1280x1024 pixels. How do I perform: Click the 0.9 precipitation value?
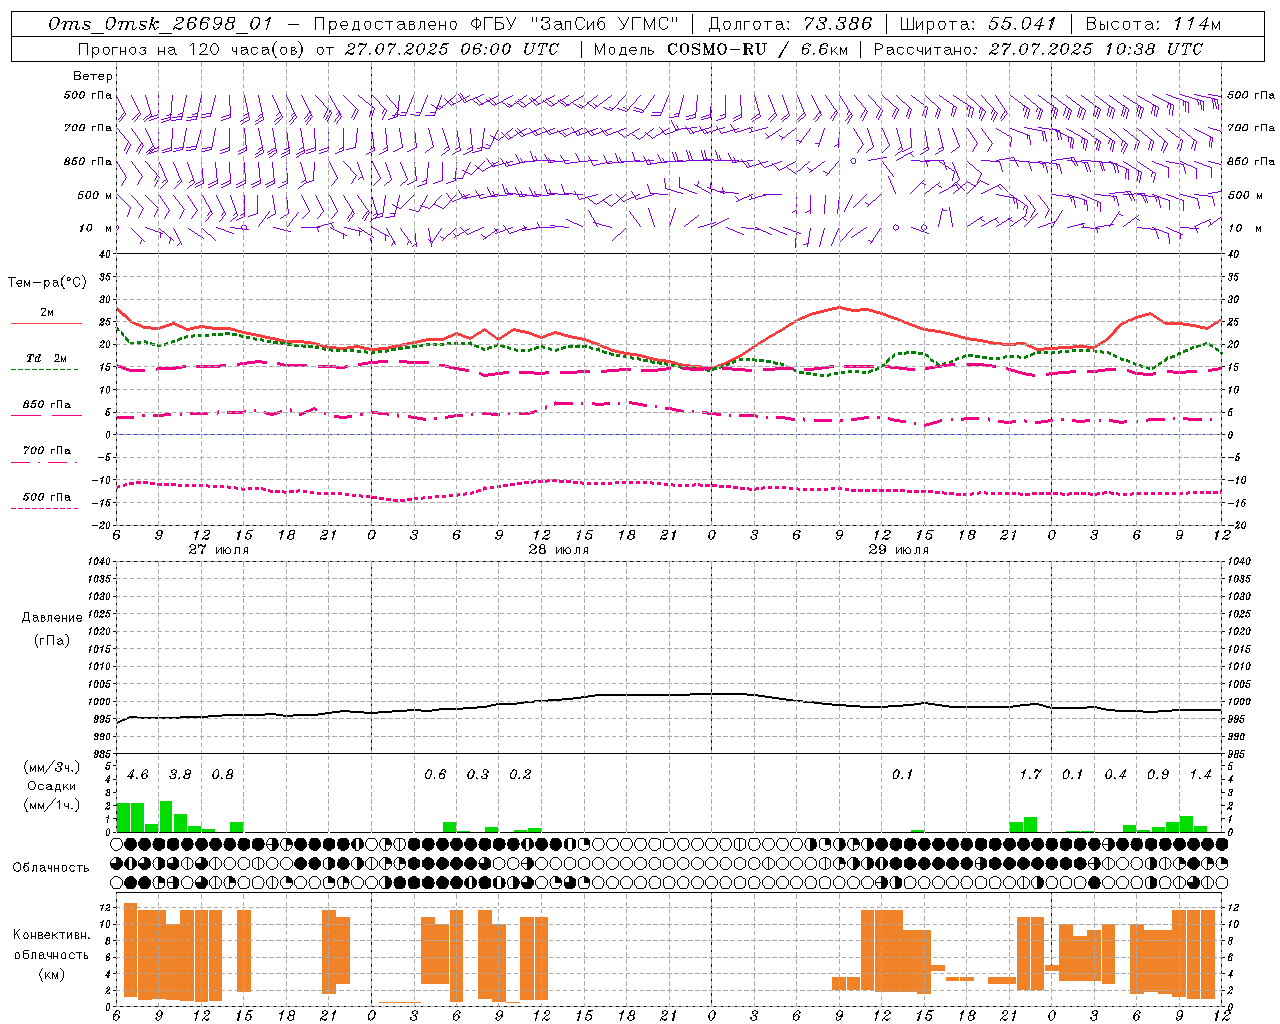tap(1158, 775)
